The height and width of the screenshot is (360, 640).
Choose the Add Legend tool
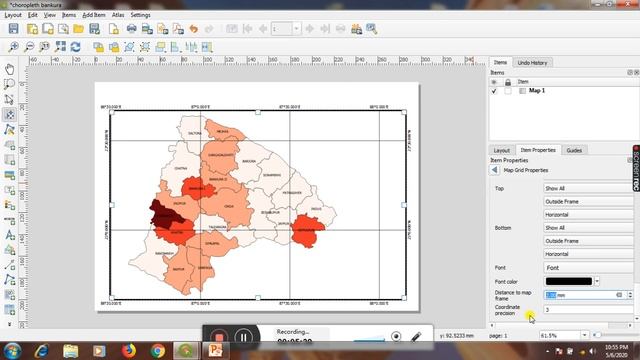[x=9, y=205]
